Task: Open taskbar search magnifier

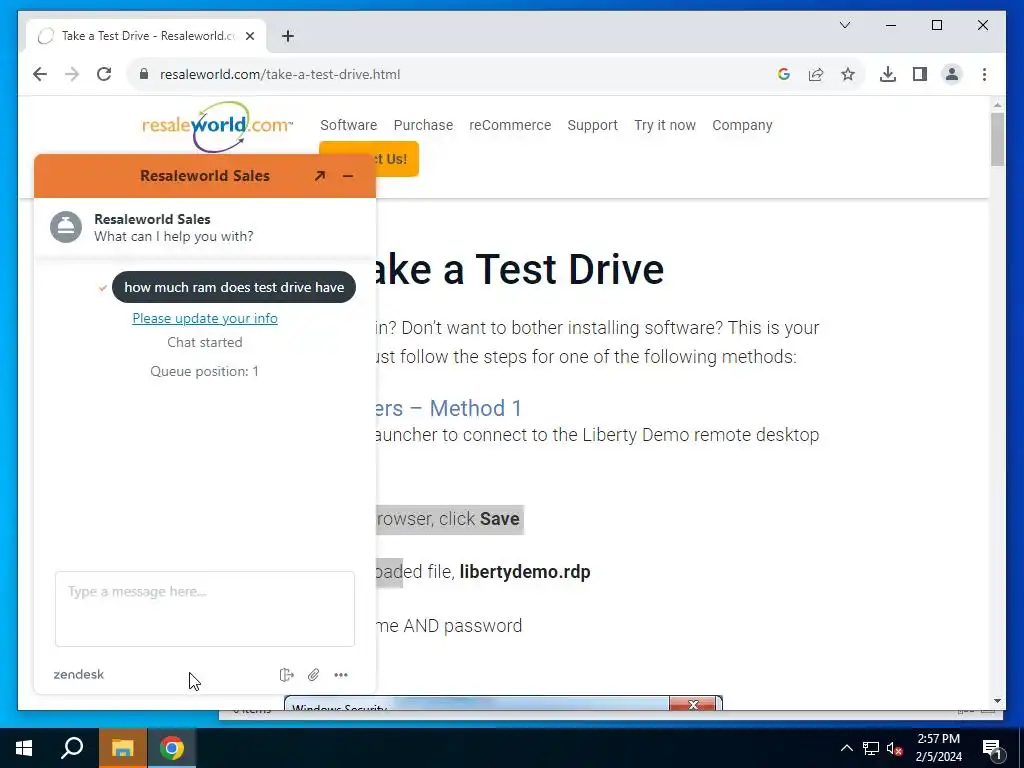Action: 72,748
